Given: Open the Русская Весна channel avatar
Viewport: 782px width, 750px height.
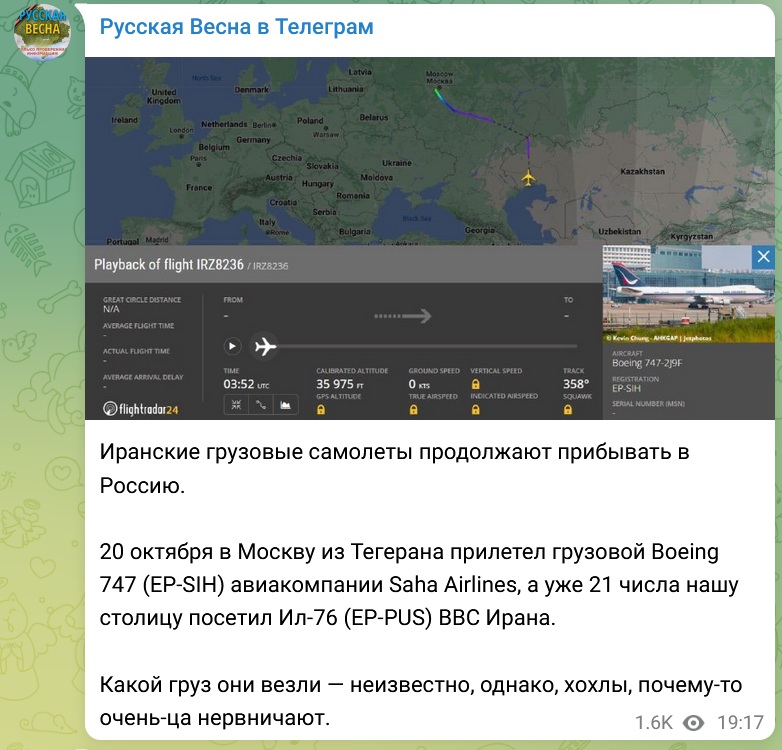Looking at the screenshot, I should click(42, 31).
